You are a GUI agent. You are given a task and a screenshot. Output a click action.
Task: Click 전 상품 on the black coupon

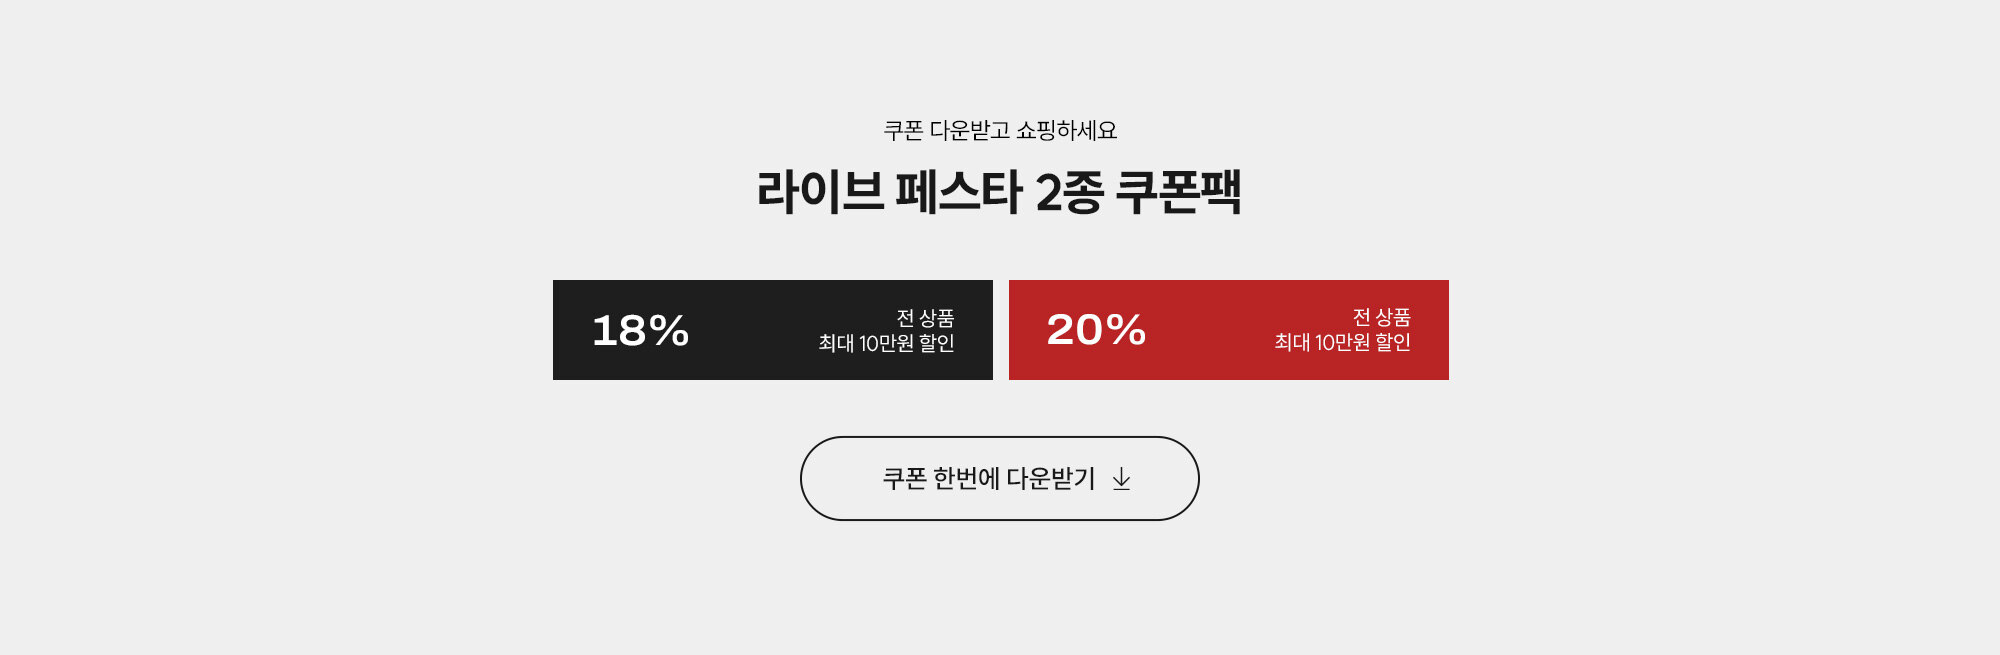point(925,318)
